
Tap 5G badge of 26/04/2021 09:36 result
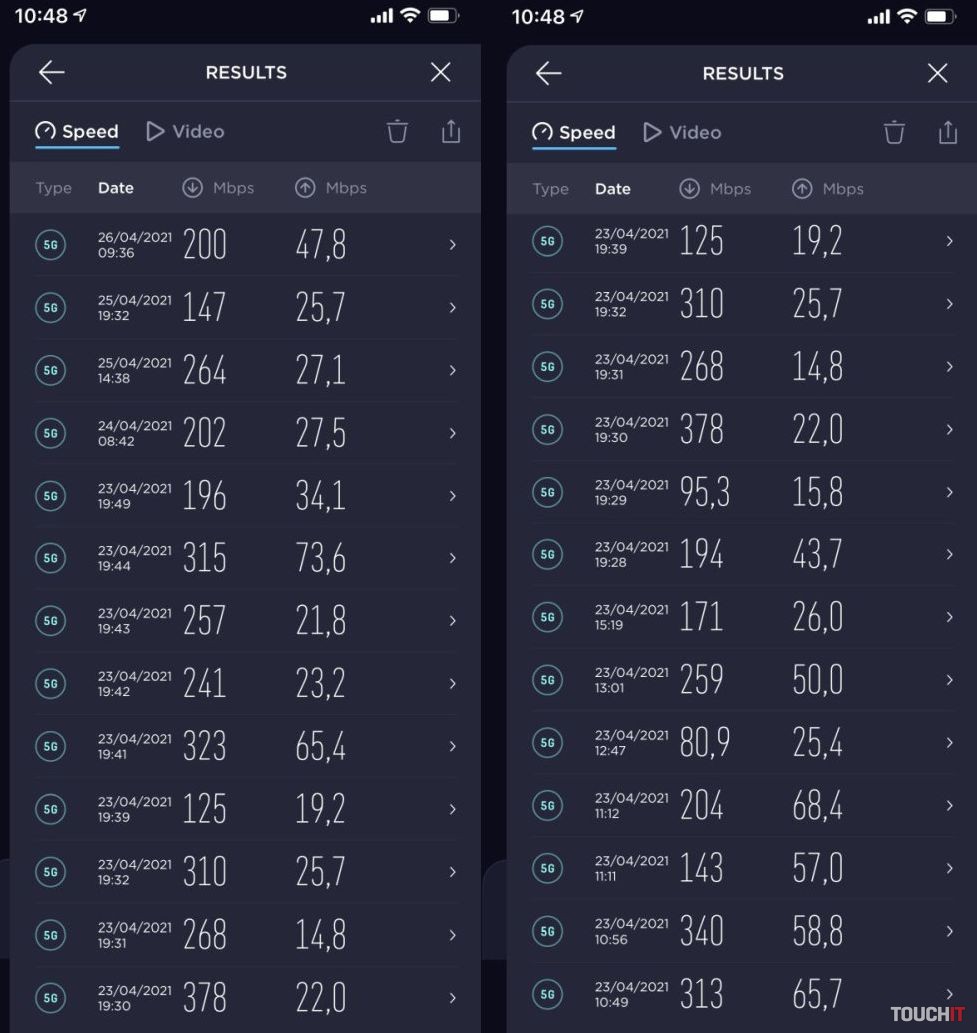coord(50,245)
